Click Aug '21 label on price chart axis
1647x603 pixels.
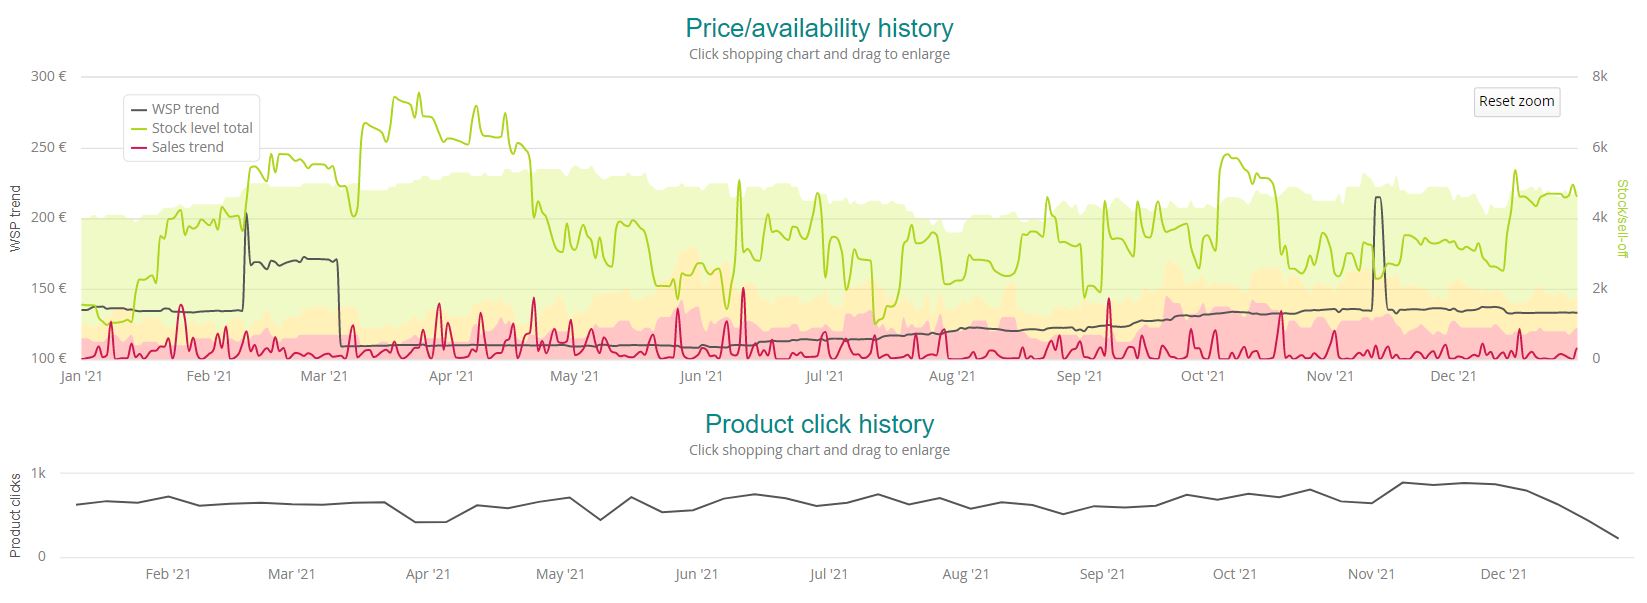point(951,377)
